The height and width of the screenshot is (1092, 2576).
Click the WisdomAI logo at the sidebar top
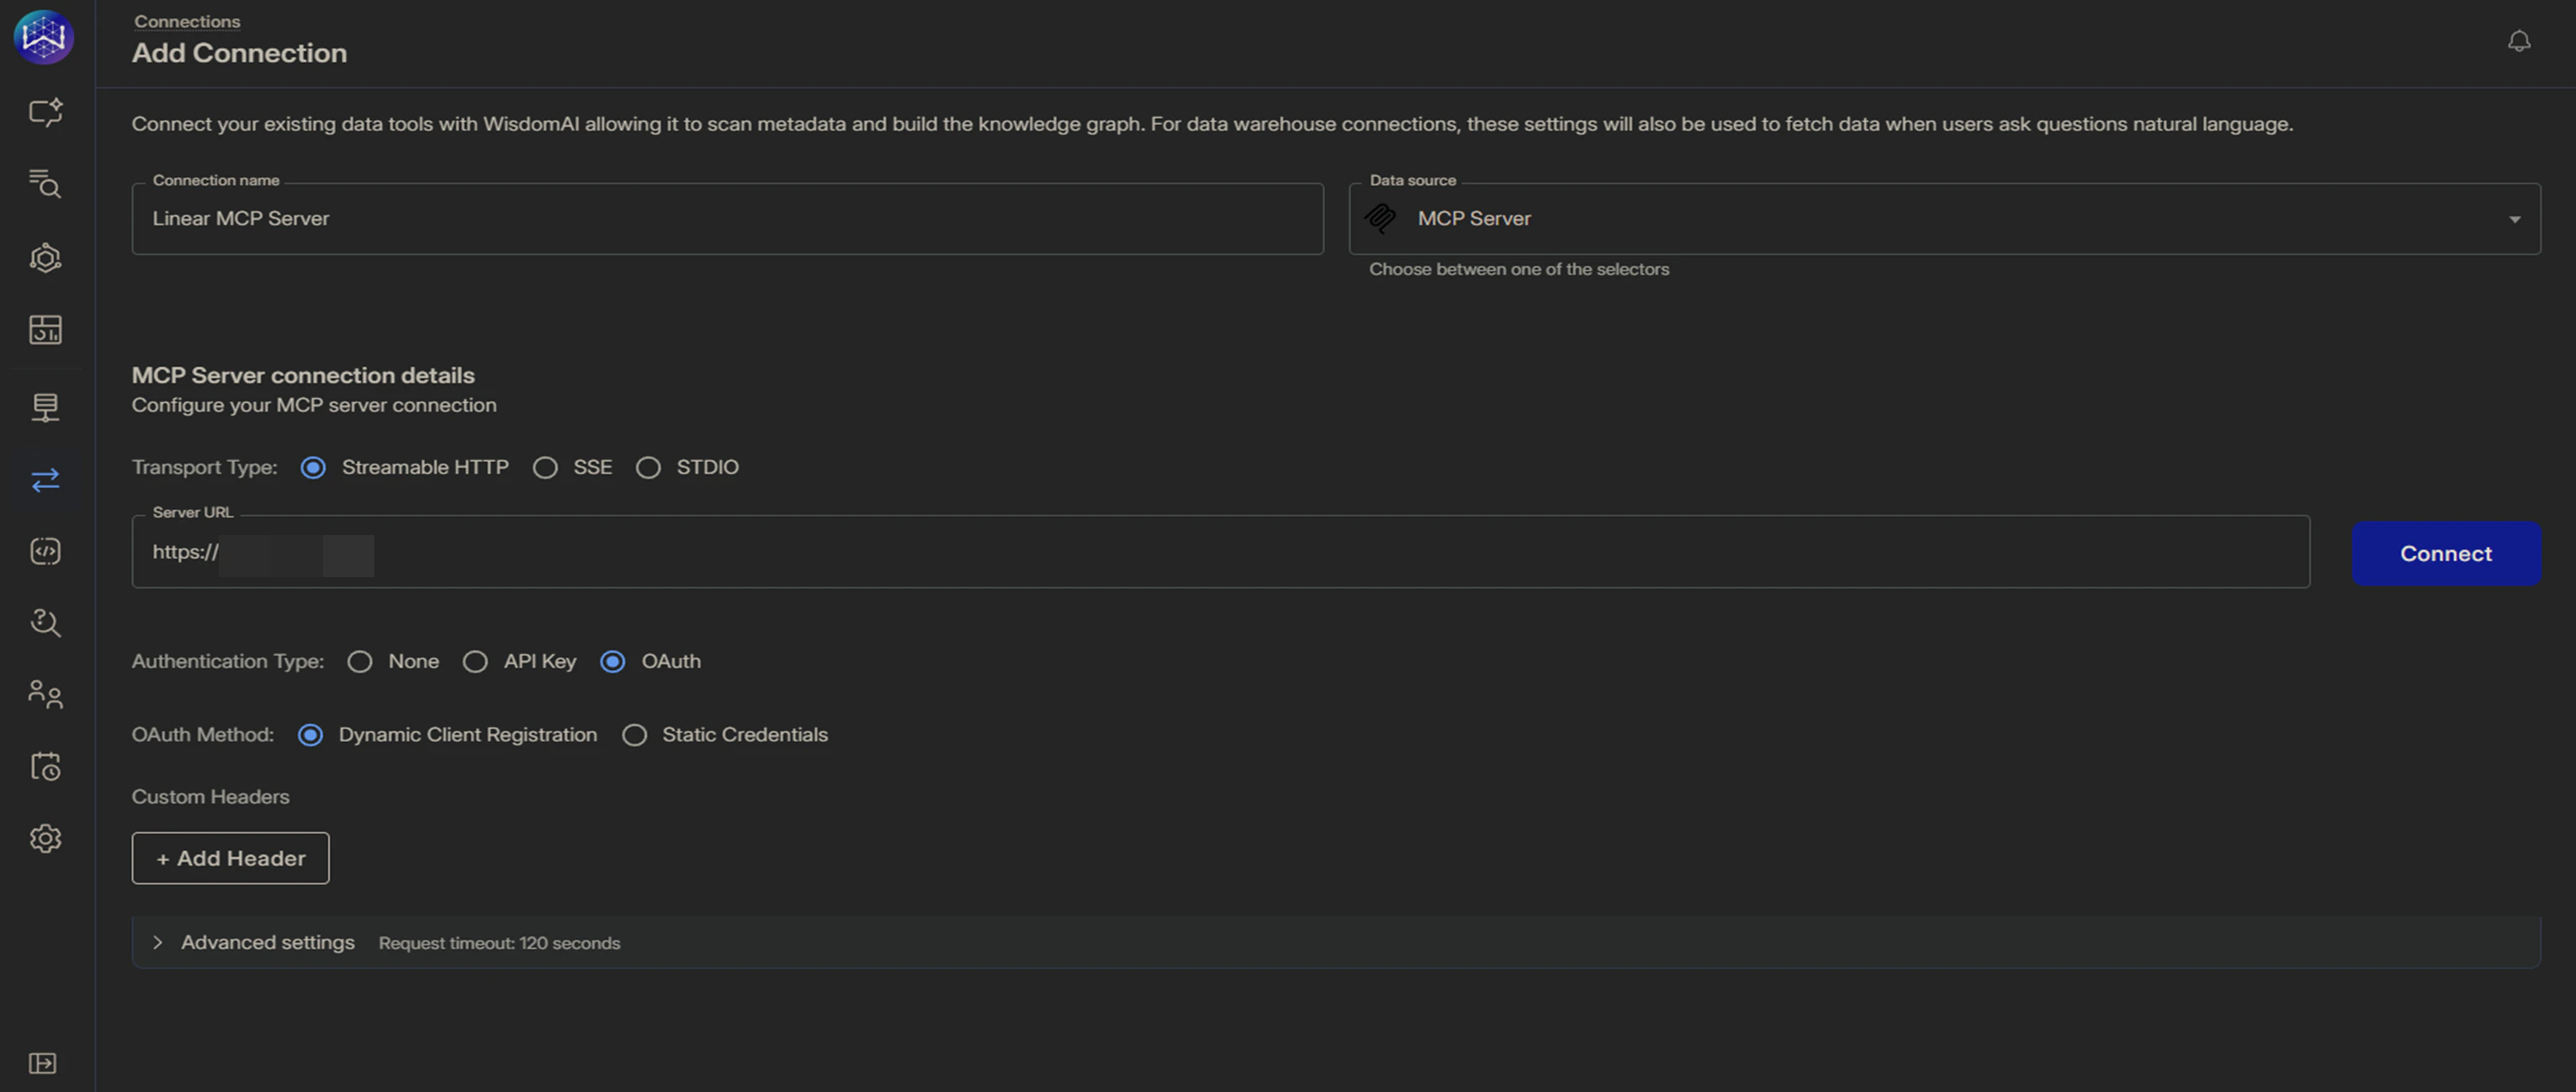(x=44, y=37)
